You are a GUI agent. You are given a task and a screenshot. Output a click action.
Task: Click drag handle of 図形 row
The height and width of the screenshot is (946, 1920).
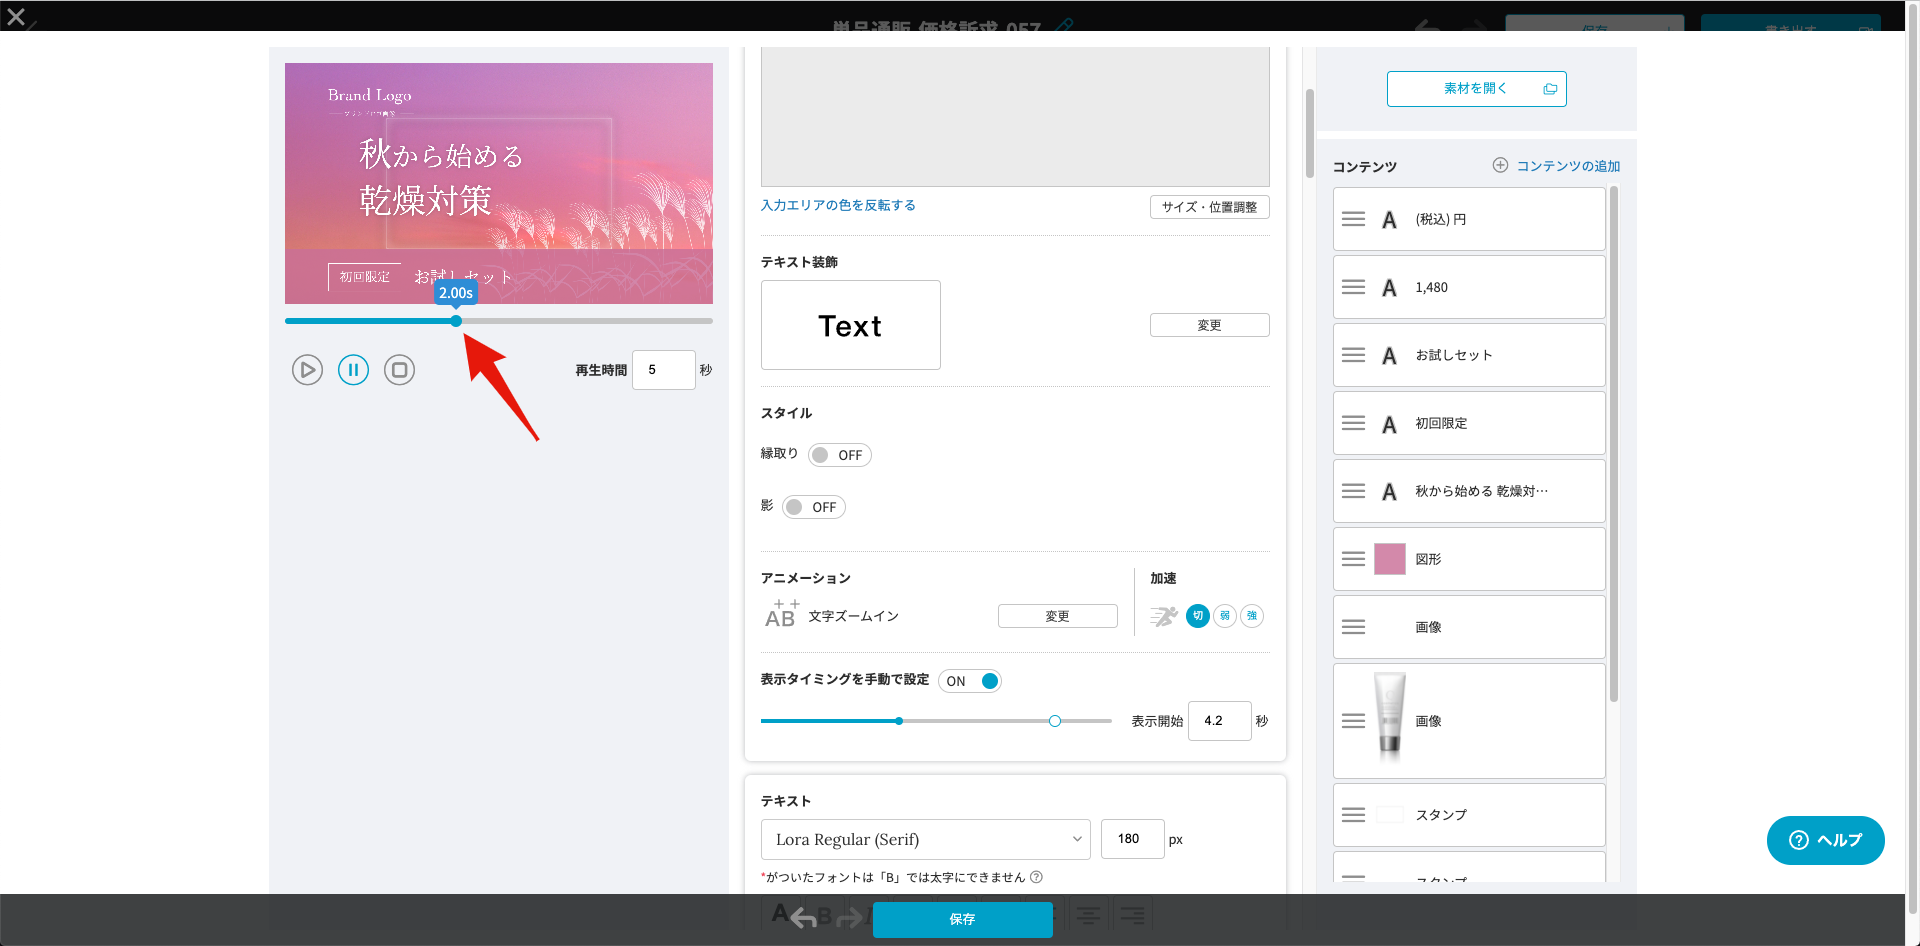point(1353,559)
